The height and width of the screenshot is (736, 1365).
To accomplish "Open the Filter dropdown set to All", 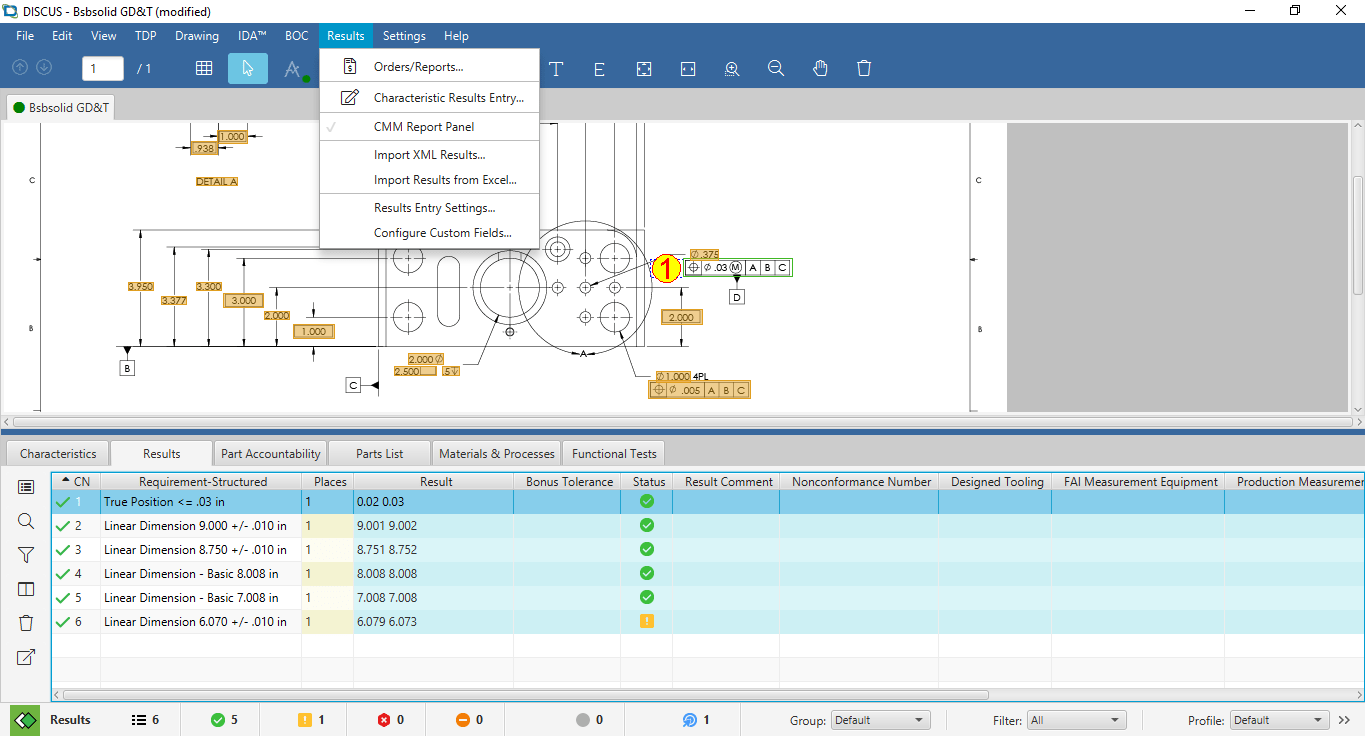I will coord(1077,720).
